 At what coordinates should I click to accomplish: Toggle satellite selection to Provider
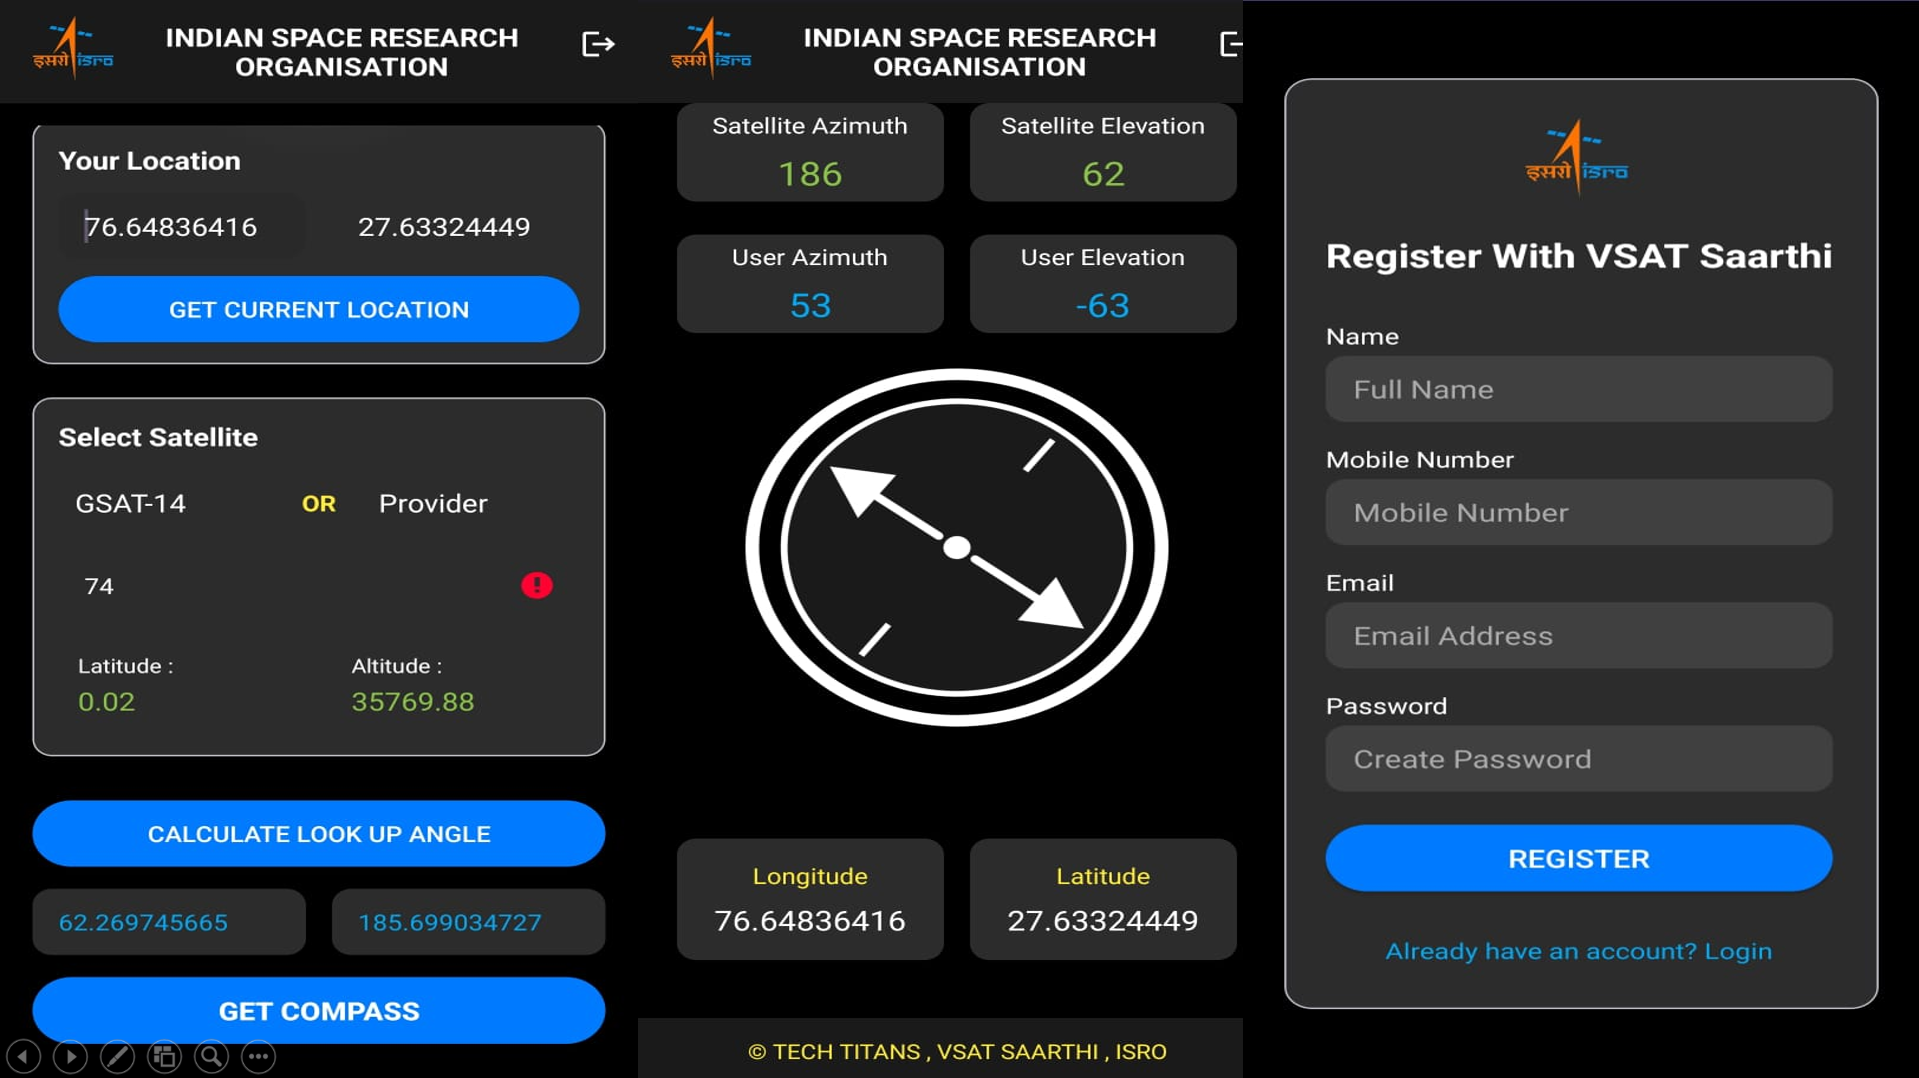pyautogui.click(x=432, y=504)
